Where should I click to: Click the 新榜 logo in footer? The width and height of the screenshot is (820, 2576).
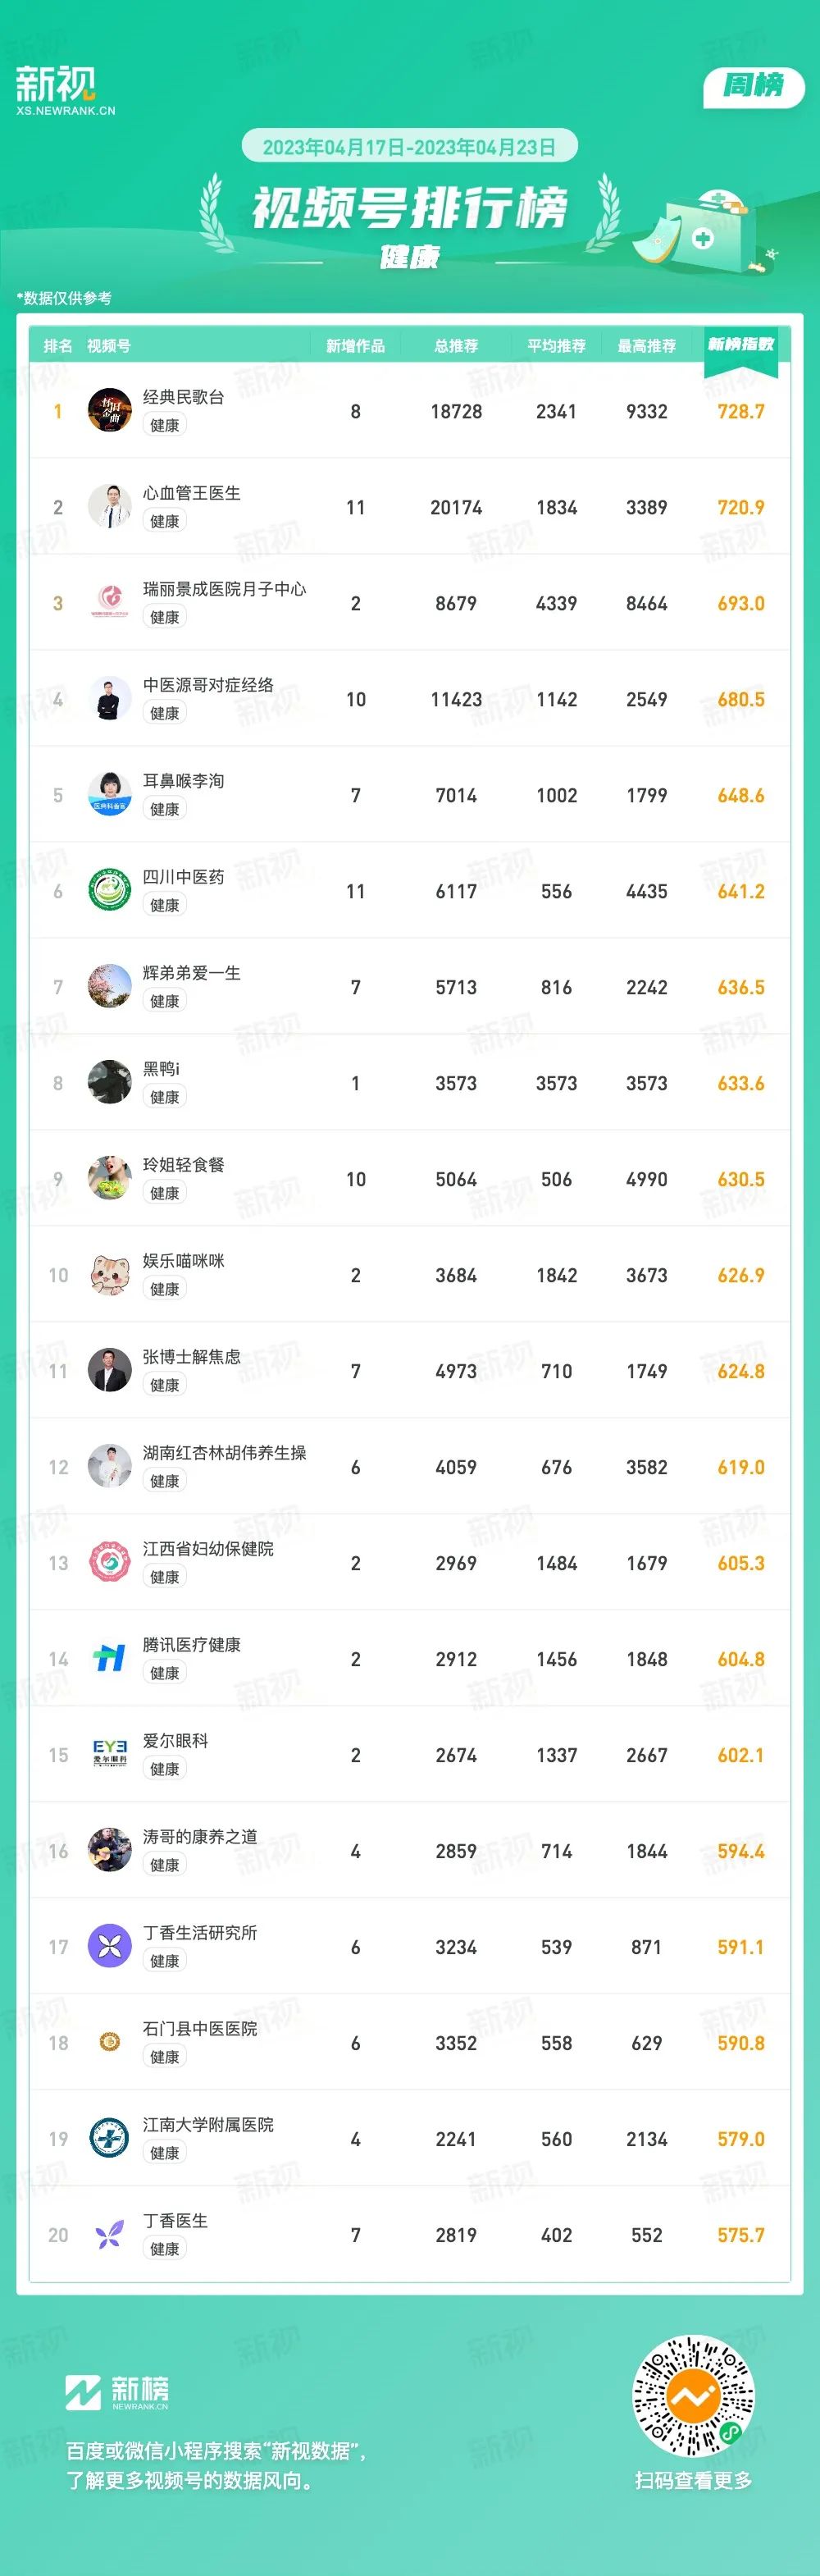(117, 2392)
